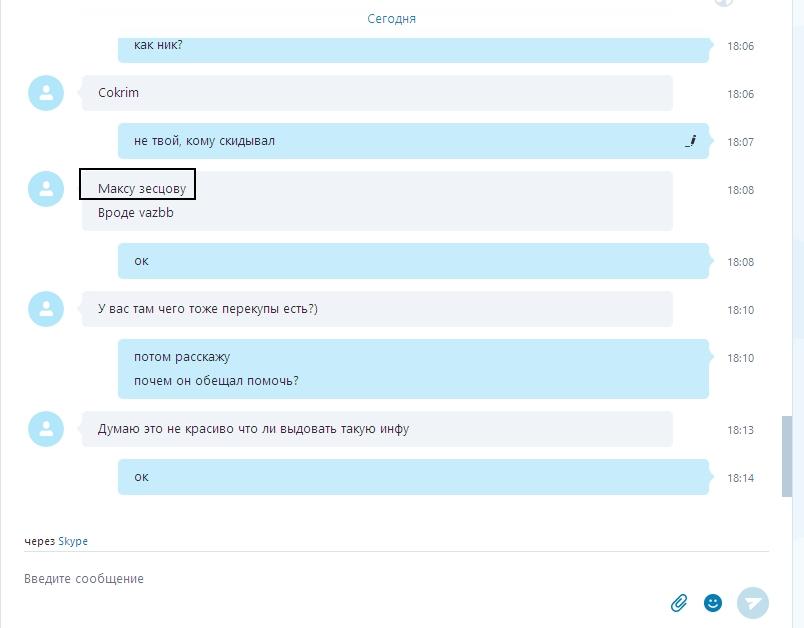Click avatar beside Максу зесцову message

tap(46, 189)
